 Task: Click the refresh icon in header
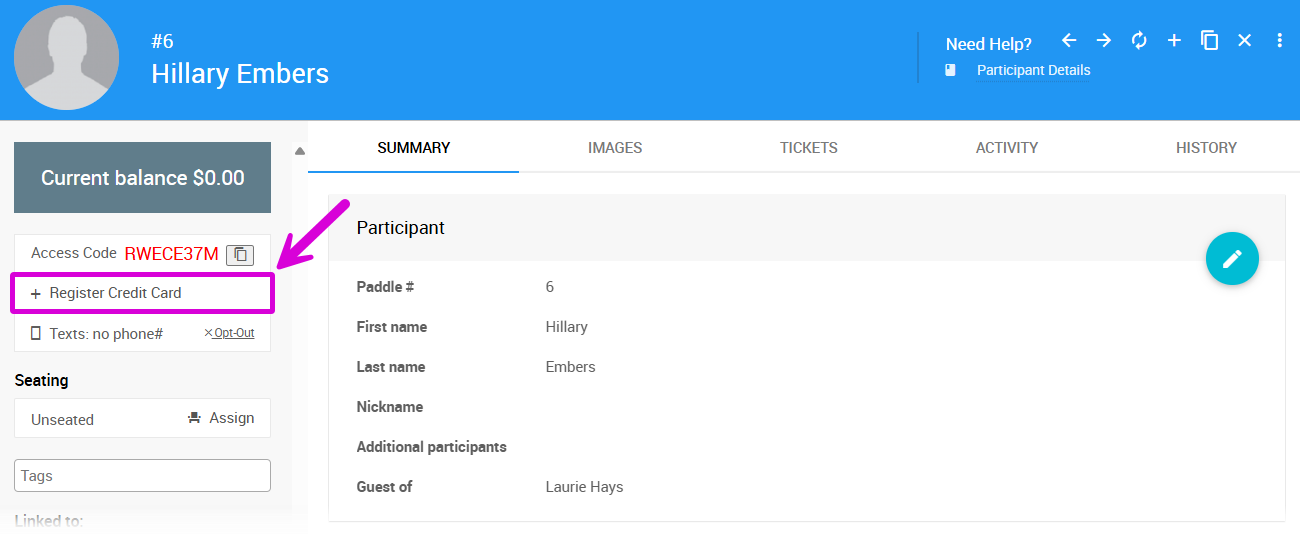pyautogui.click(x=1139, y=40)
